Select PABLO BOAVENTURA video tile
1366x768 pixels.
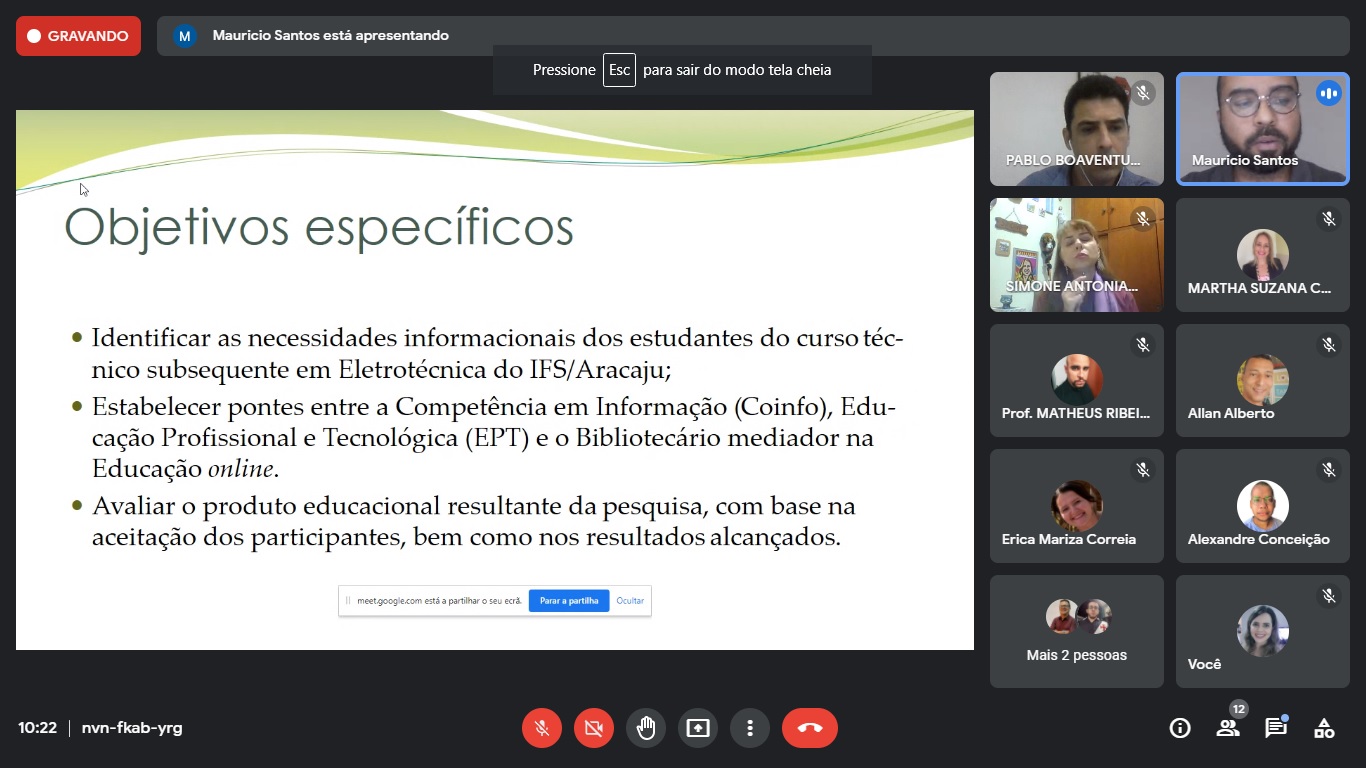tap(1076, 129)
